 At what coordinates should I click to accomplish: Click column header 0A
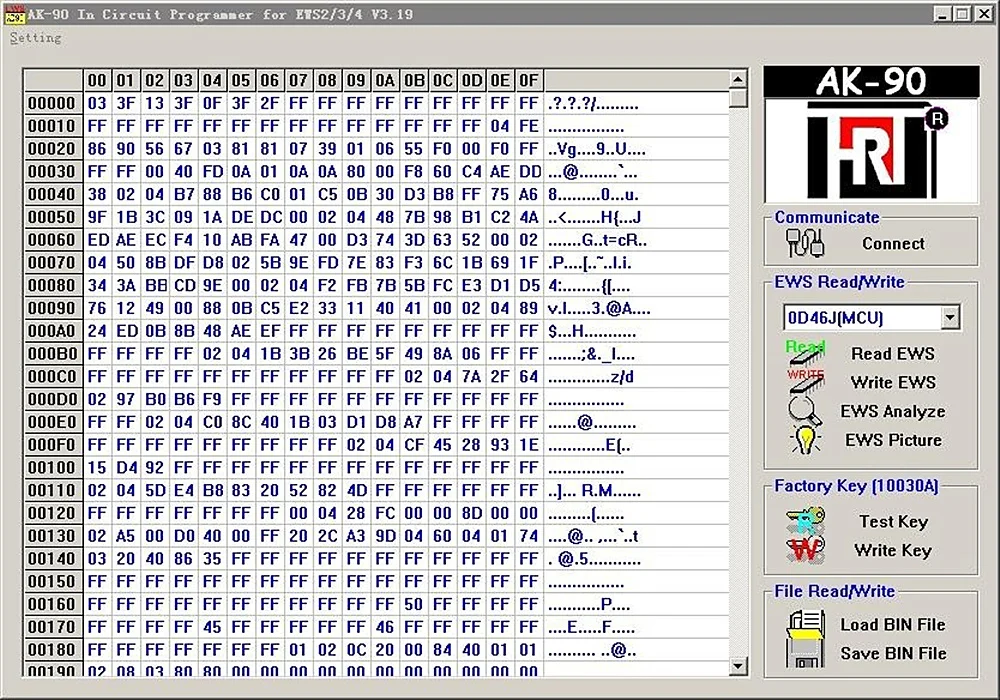click(385, 80)
